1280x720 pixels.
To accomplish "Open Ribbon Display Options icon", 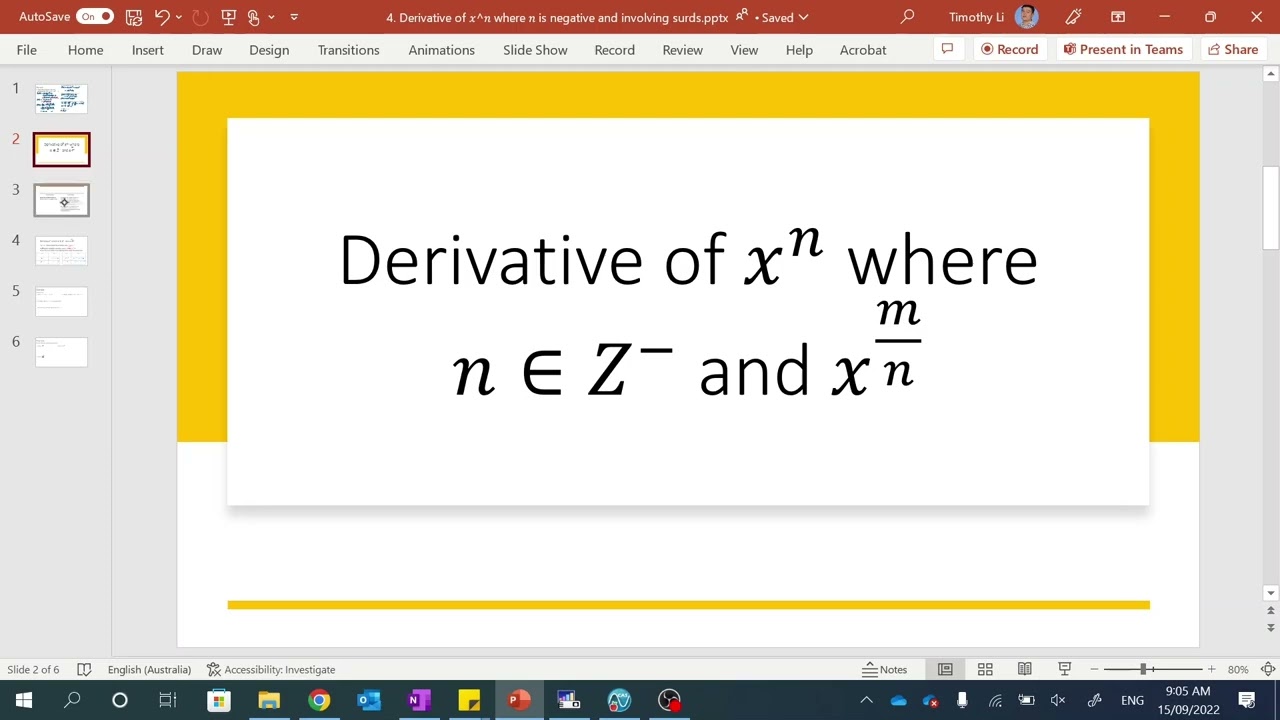I will coord(1118,17).
